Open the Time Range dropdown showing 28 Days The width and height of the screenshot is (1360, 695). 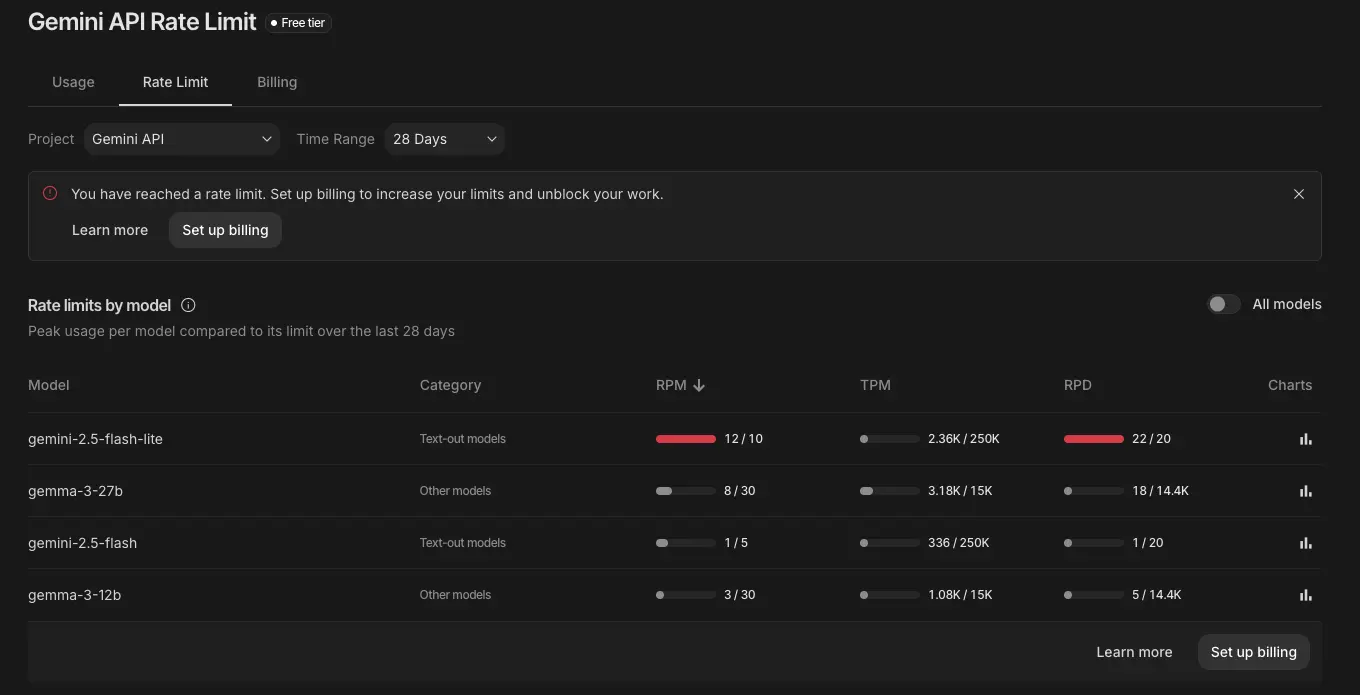tap(445, 139)
